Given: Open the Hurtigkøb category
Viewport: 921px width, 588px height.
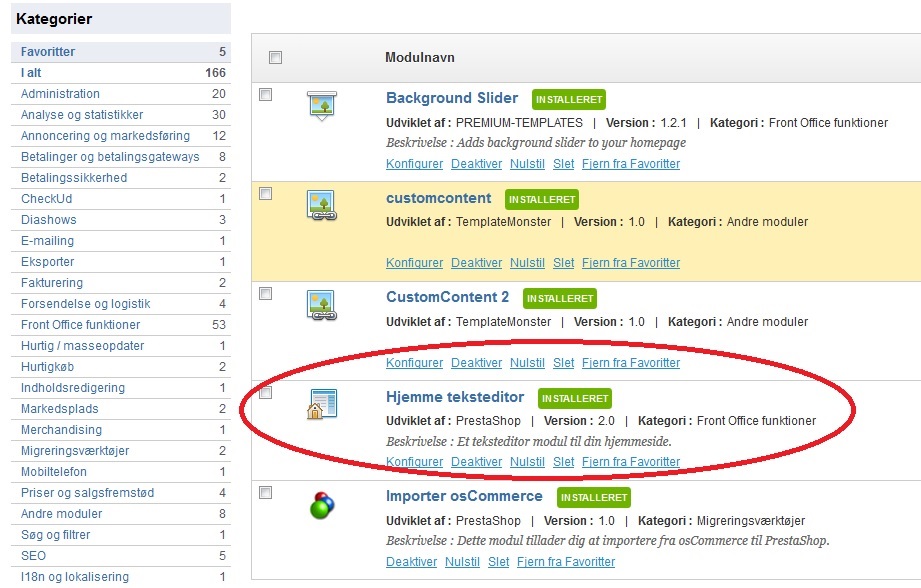Looking at the screenshot, I should pos(121,367).
